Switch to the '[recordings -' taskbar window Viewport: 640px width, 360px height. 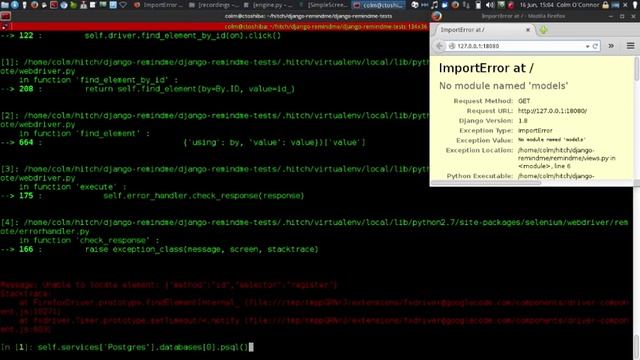pos(213,5)
